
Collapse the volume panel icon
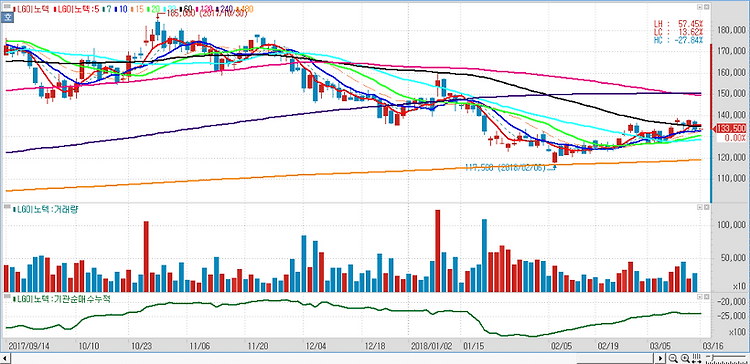pos(700,207)
